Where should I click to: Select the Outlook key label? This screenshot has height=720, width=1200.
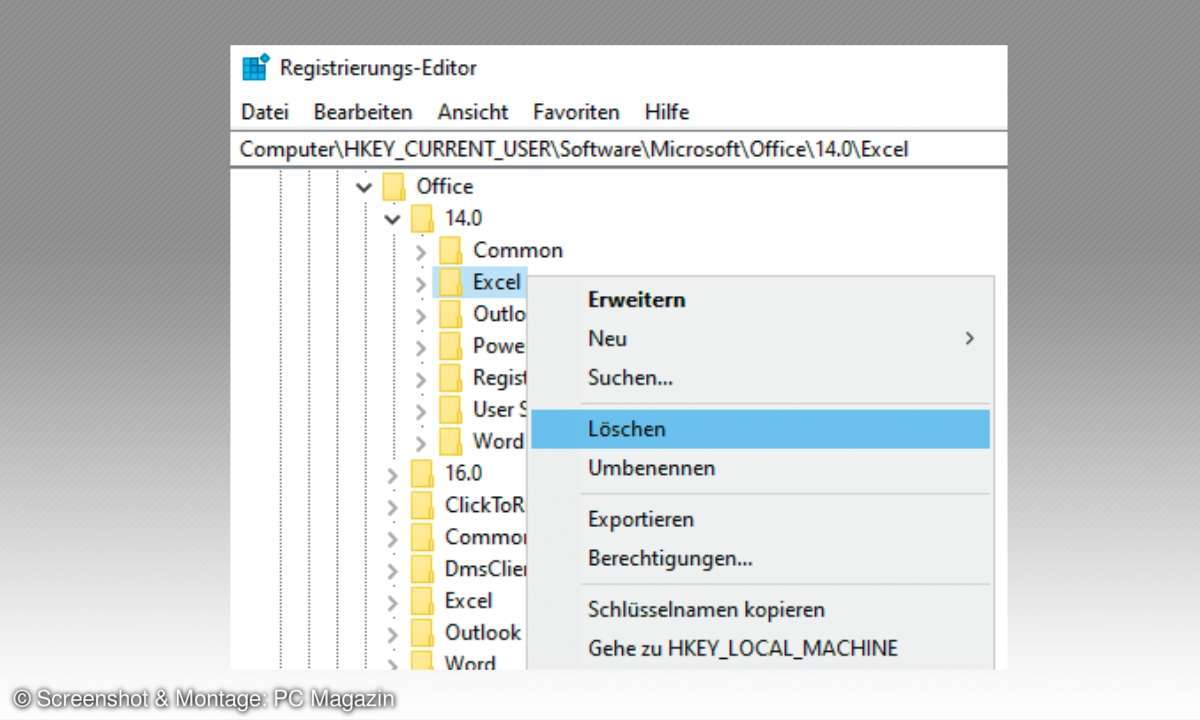tap(483, 633)
